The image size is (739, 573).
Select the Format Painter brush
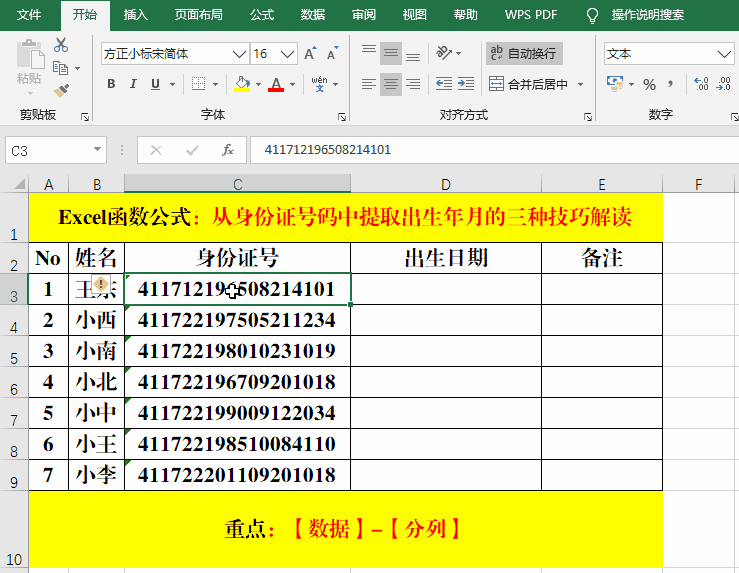point(61,90)
